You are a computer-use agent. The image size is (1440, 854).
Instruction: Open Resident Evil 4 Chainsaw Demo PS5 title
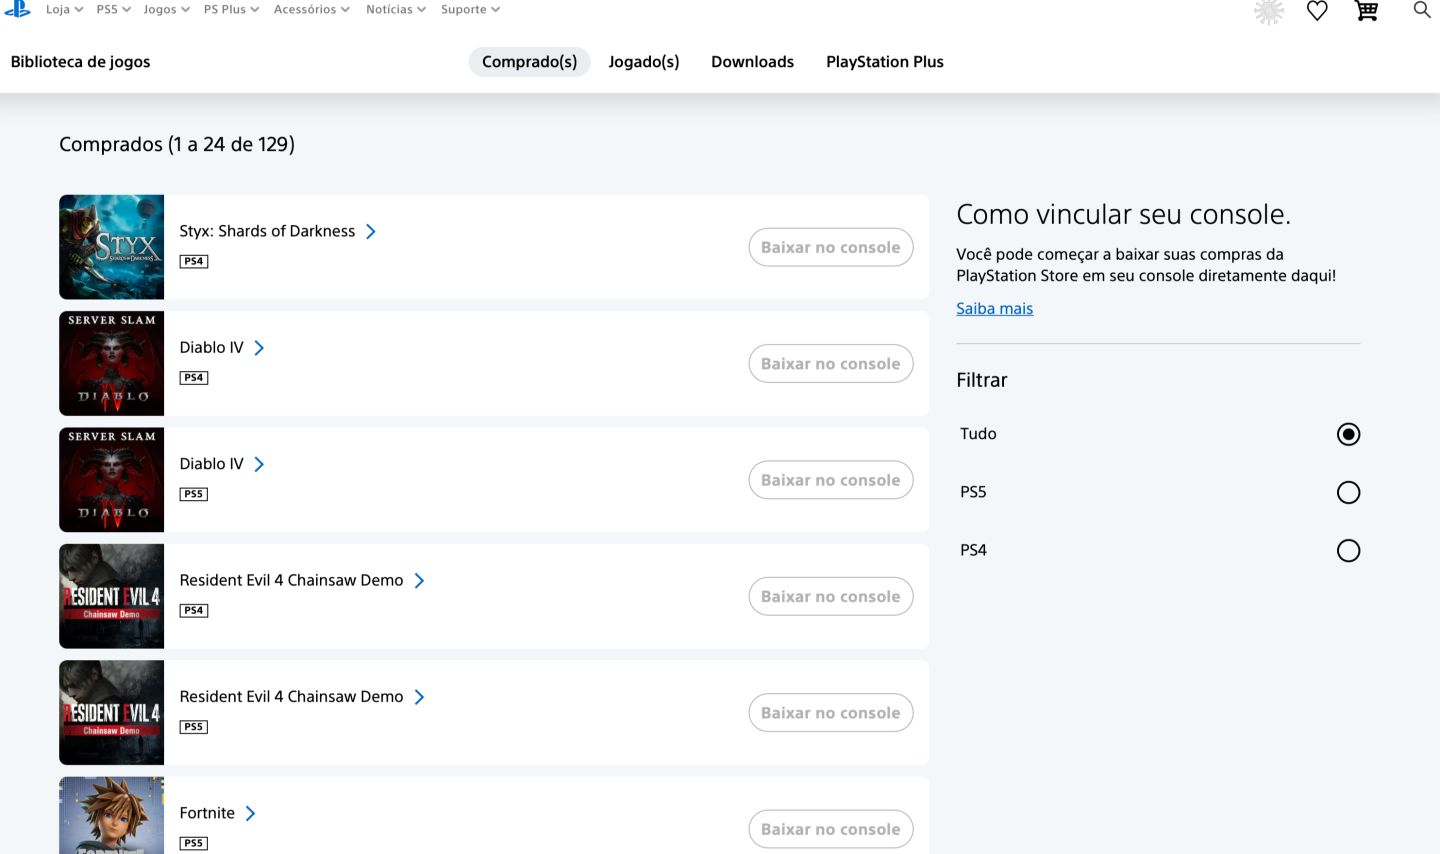(x=292, y=697)
